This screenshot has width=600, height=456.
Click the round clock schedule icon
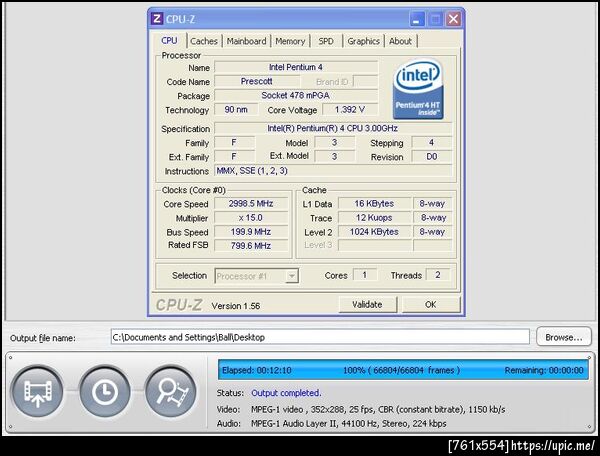(x=104, y=391)
